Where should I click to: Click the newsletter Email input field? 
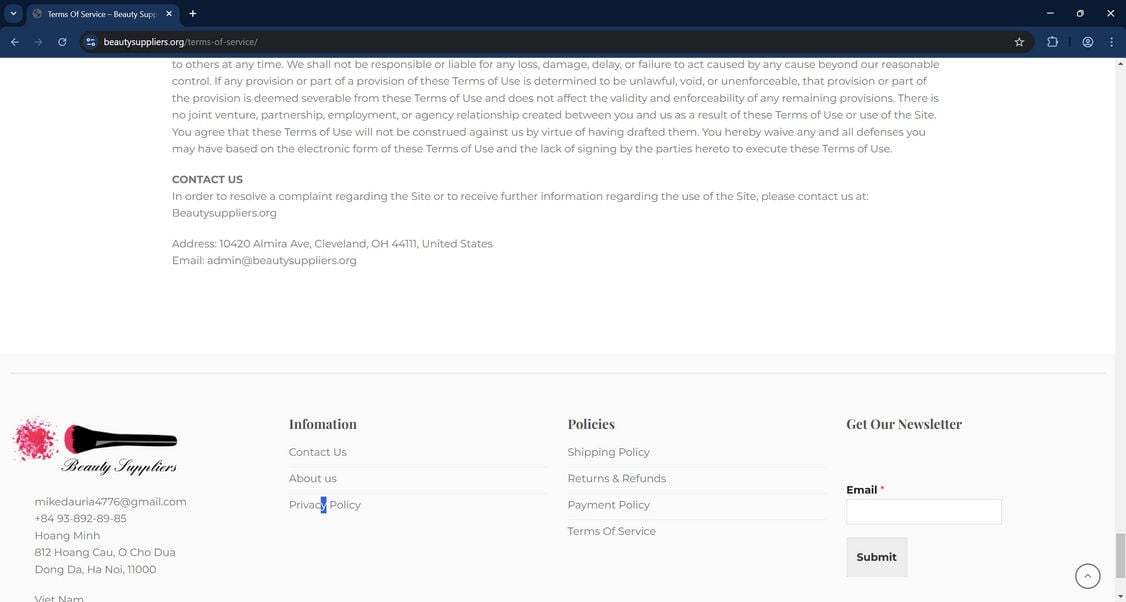point(923,512)
